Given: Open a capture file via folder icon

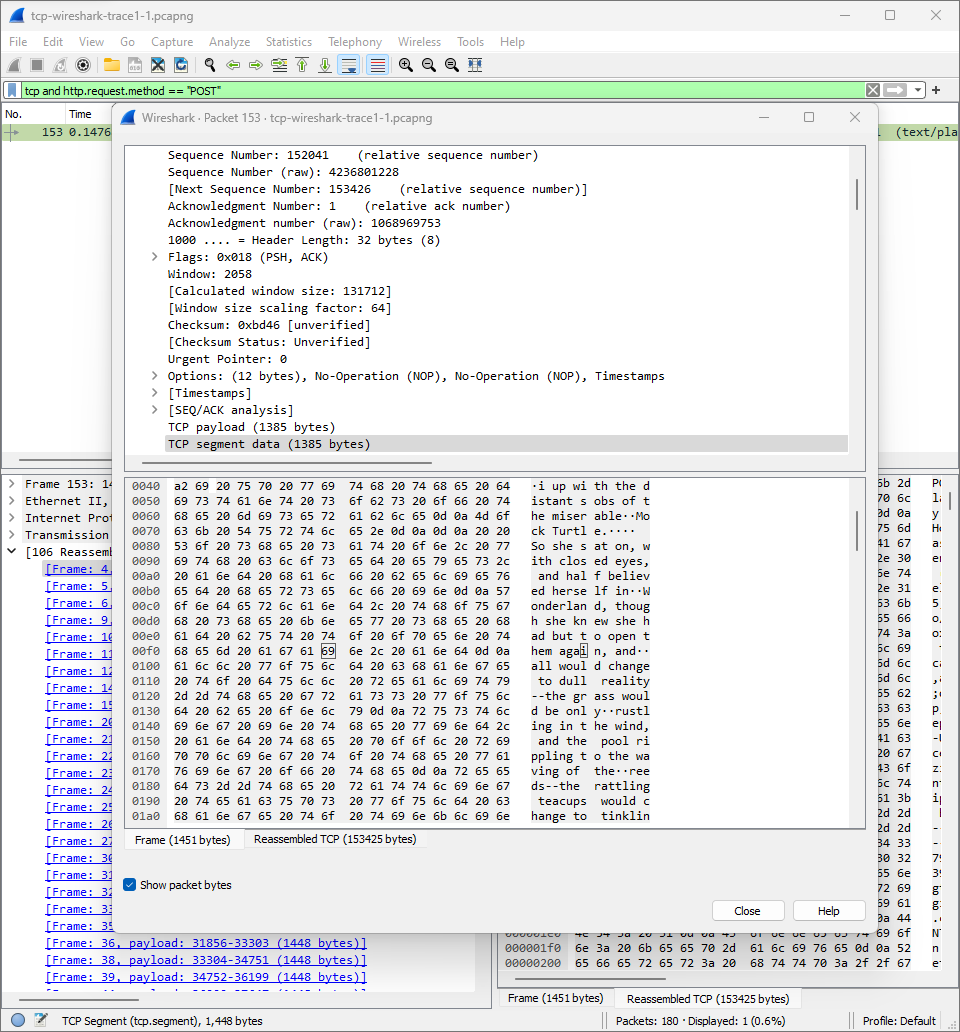Looking at the screenshot, I should click(112, 65).
